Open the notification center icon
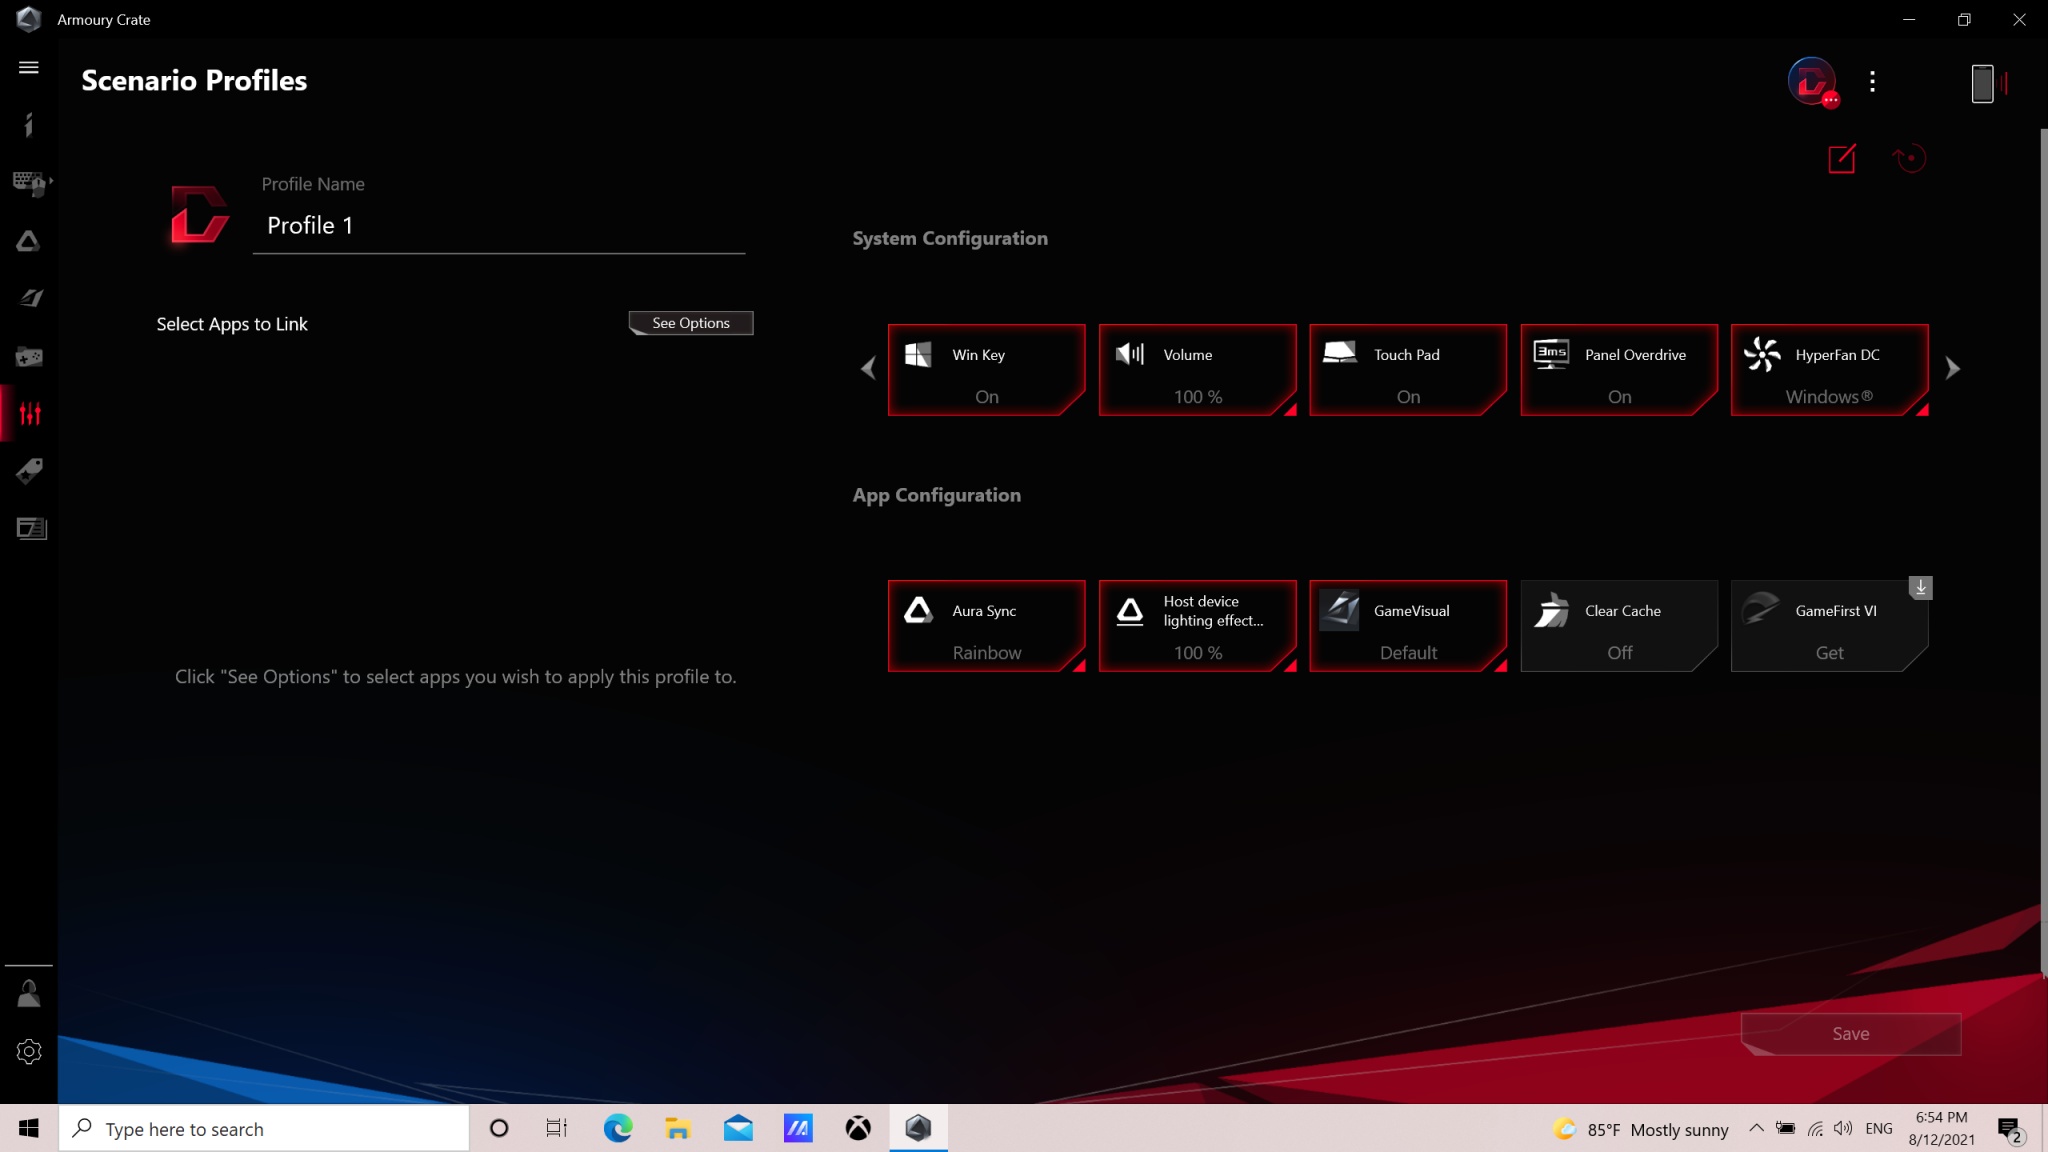The image size is (2048, 1152). 2011,1131
